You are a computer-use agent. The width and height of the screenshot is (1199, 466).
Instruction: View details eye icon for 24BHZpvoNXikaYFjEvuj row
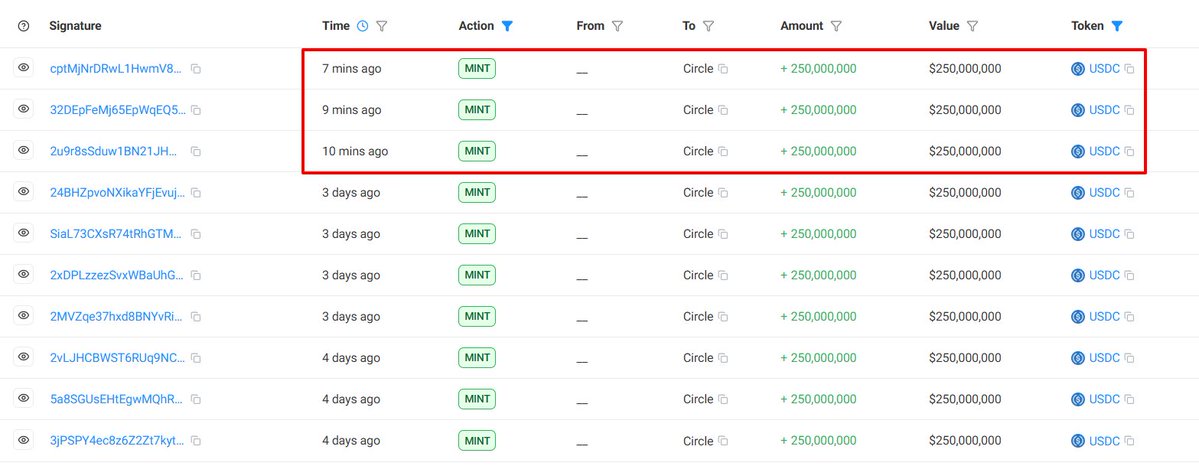point(24,191)
